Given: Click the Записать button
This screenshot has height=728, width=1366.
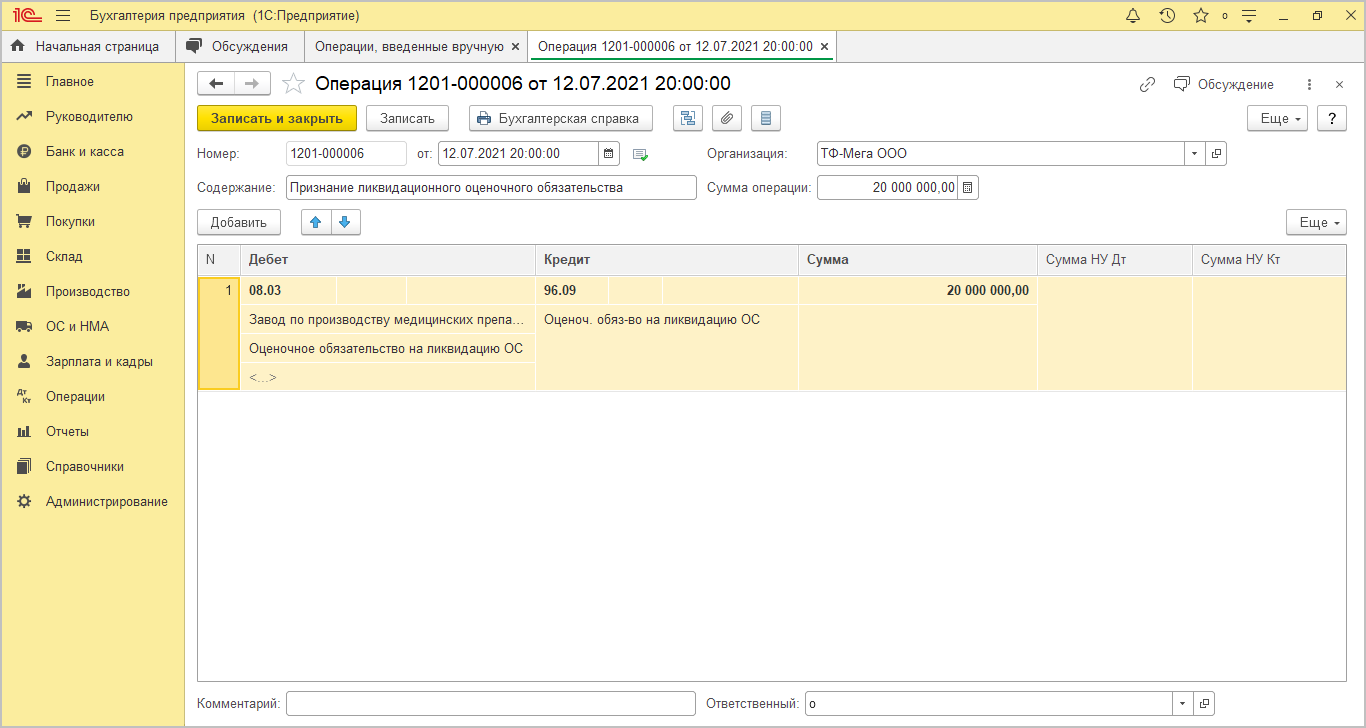Looking at the screenshot, I should (x=407, y=118).
